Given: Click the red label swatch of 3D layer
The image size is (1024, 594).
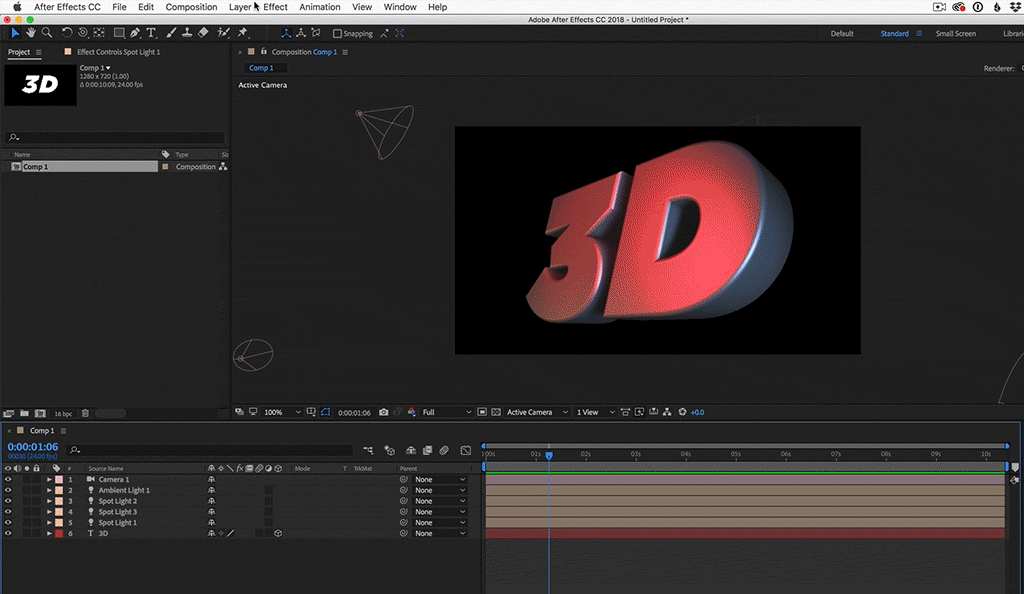Looking at the screenshot, I should click(x=58, y=534).
